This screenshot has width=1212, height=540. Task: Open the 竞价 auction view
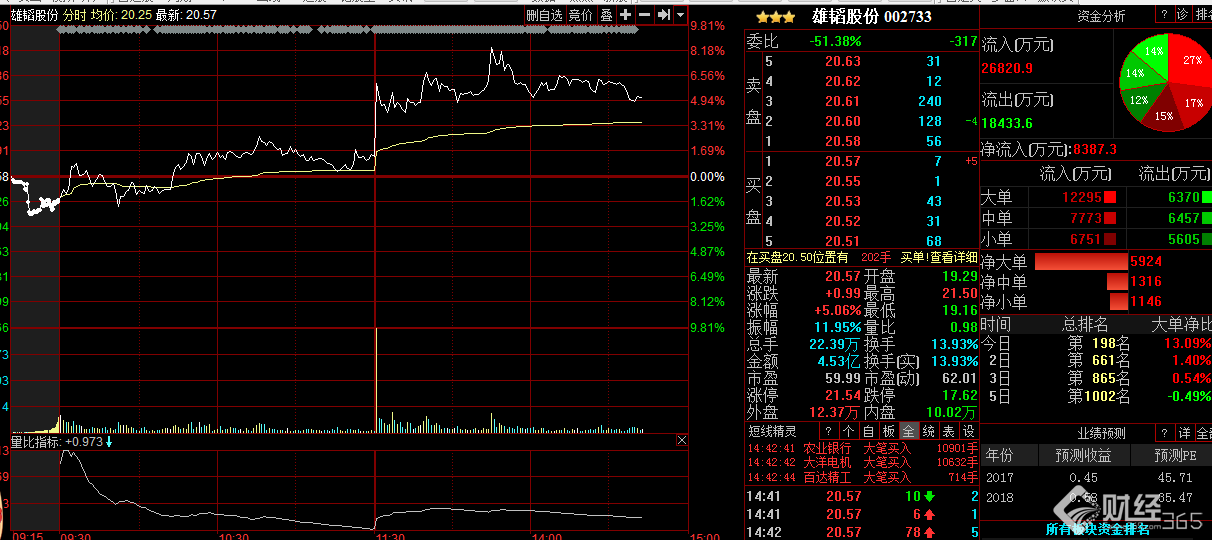pos(580,15)
